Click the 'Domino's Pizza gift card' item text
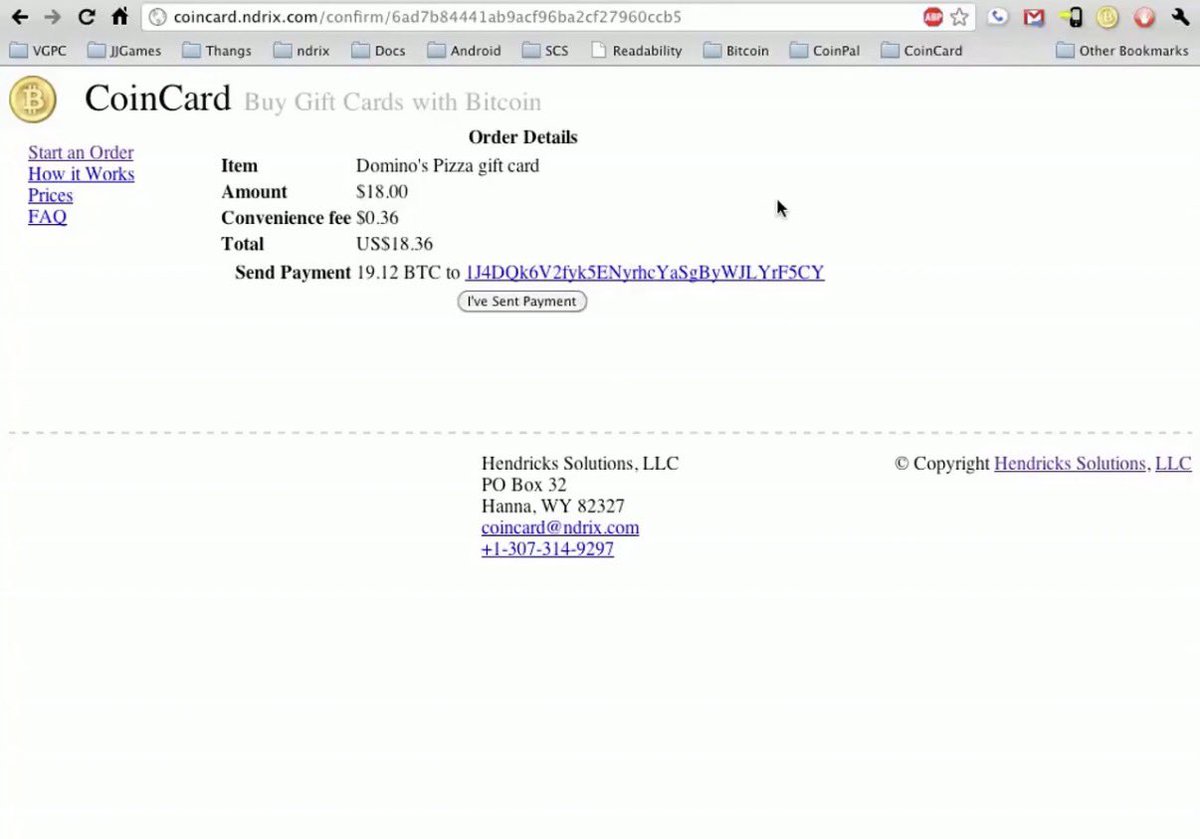This screenshot has height=839, width=1200. tap(447, 166)
